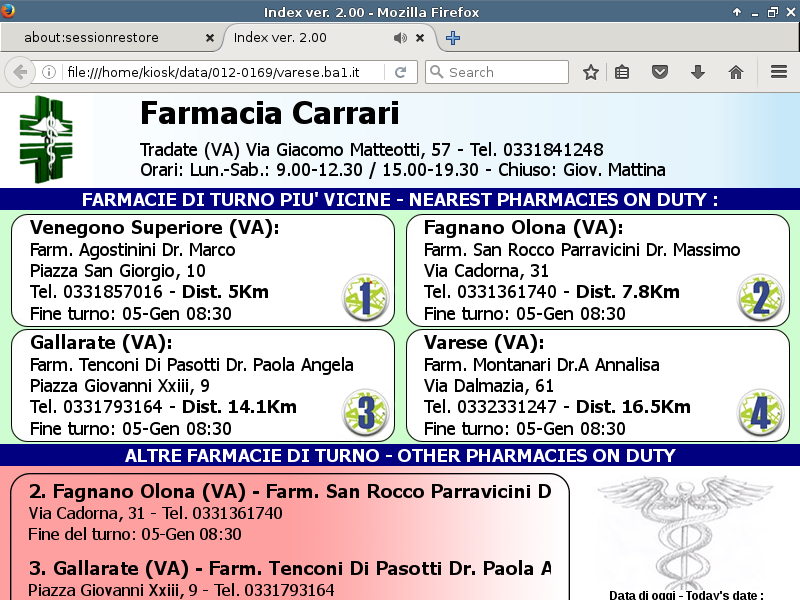Screen dimensions: 800x600
Task: Open the Firefox hamburger menu
Action: pos(779,72)
